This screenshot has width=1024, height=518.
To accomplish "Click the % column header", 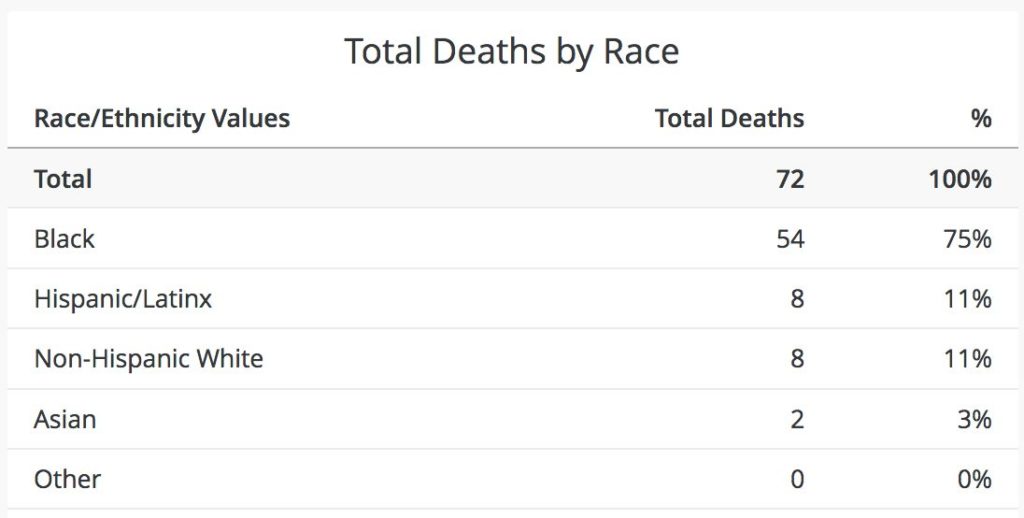I will [x=980, y=119].
